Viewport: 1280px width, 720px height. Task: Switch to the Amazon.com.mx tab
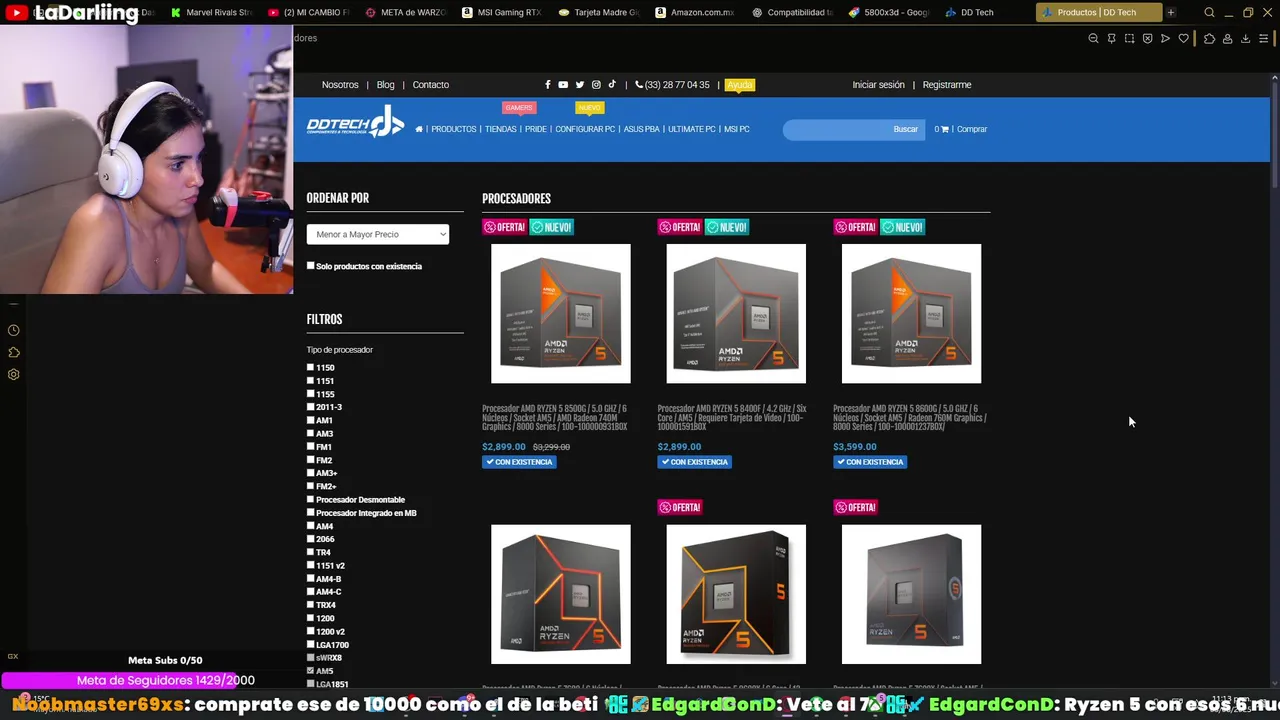pos(695,13)
